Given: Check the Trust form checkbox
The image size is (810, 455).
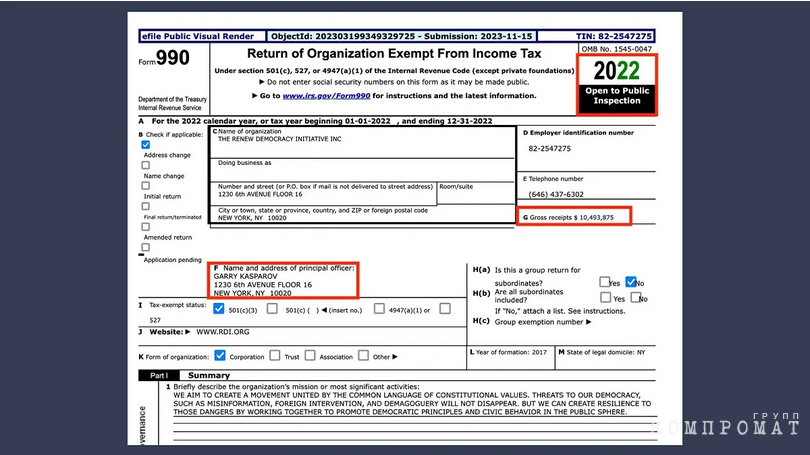Looking at the screenshot, I should tap(275, 355).
